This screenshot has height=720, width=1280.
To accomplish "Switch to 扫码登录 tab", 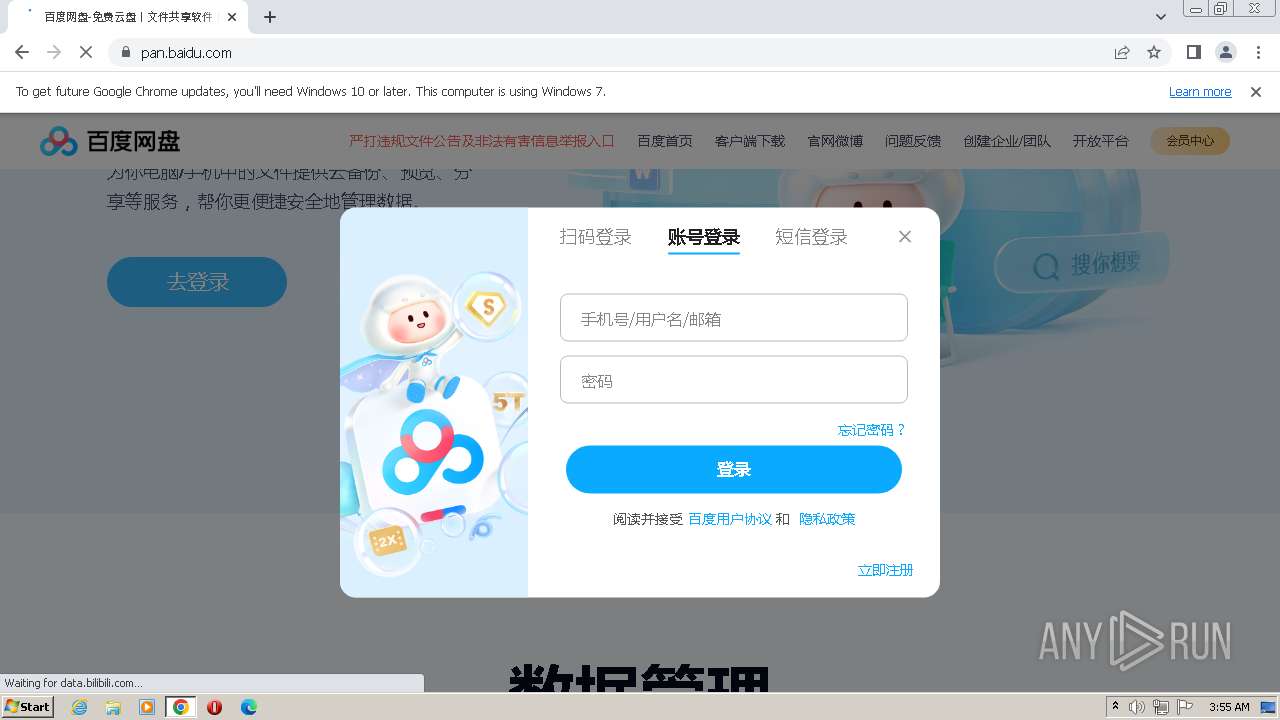I will tap(596, 237).
